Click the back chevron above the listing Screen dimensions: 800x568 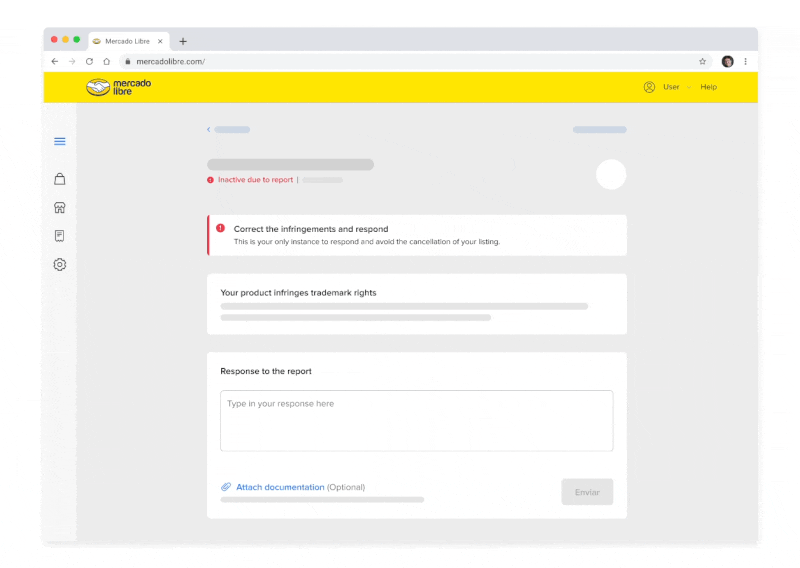point(209,129)
